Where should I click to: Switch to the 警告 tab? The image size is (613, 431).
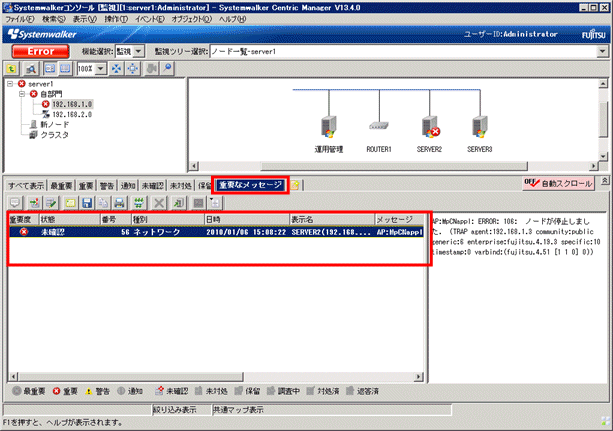(x=107, y=185)
